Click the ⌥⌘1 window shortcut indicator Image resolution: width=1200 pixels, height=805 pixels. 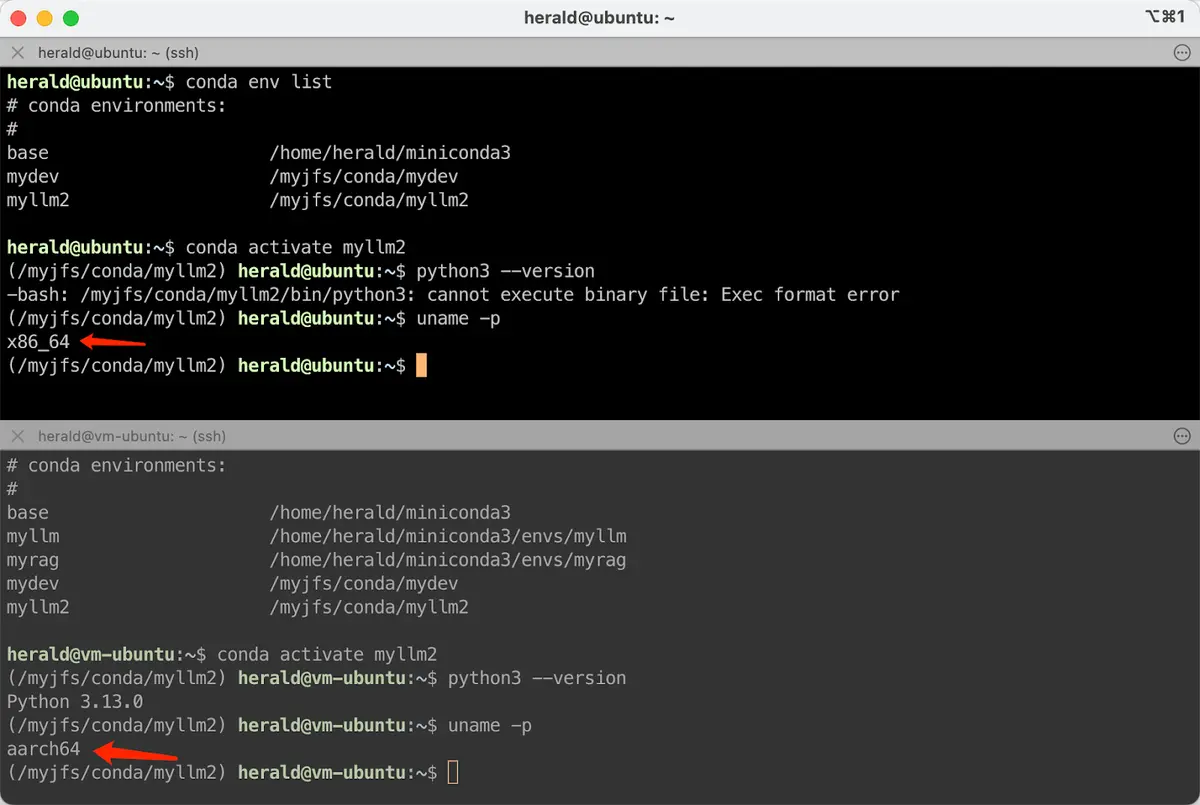click(1165, 18)
